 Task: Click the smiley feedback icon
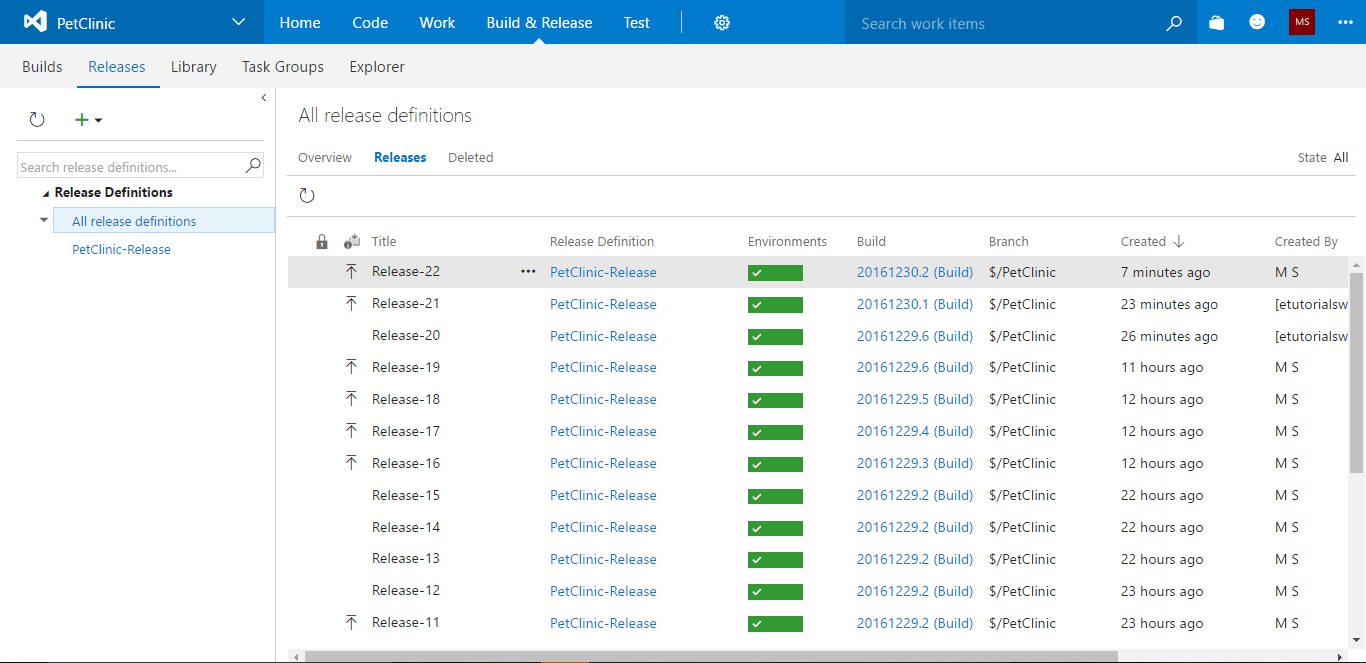pos(1258,22)
